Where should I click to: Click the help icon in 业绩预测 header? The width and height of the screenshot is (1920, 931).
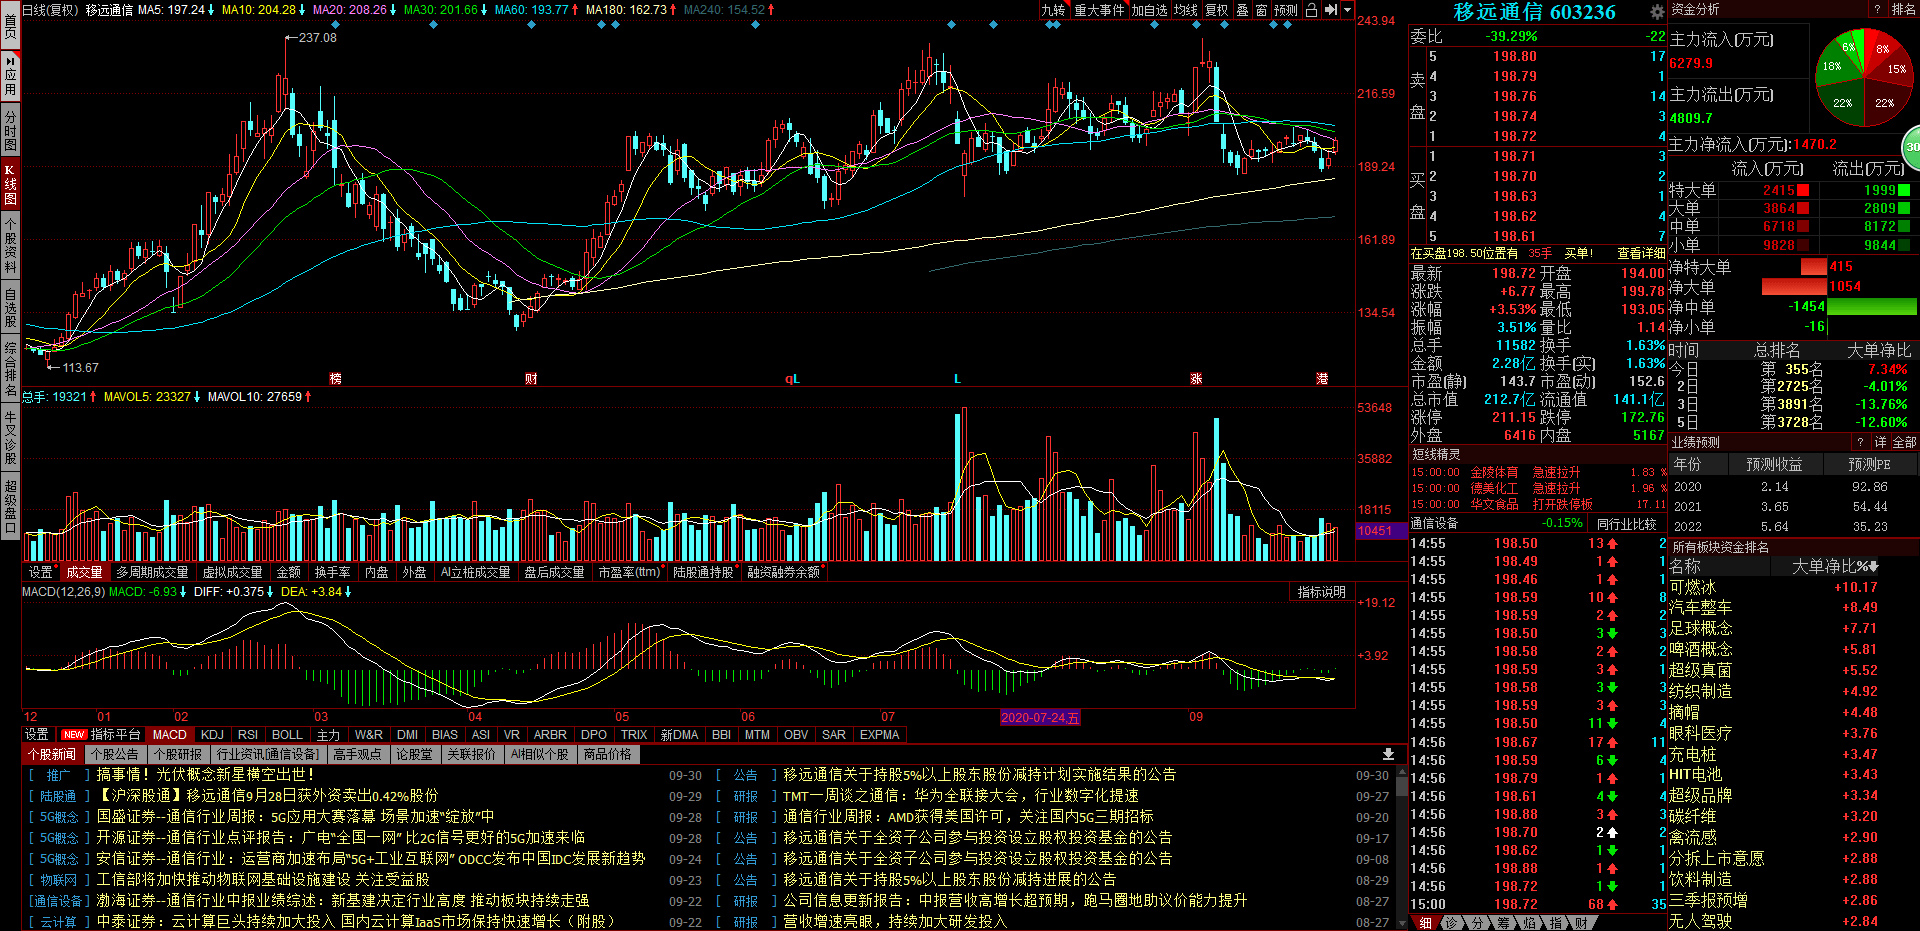pos(1860,442)
